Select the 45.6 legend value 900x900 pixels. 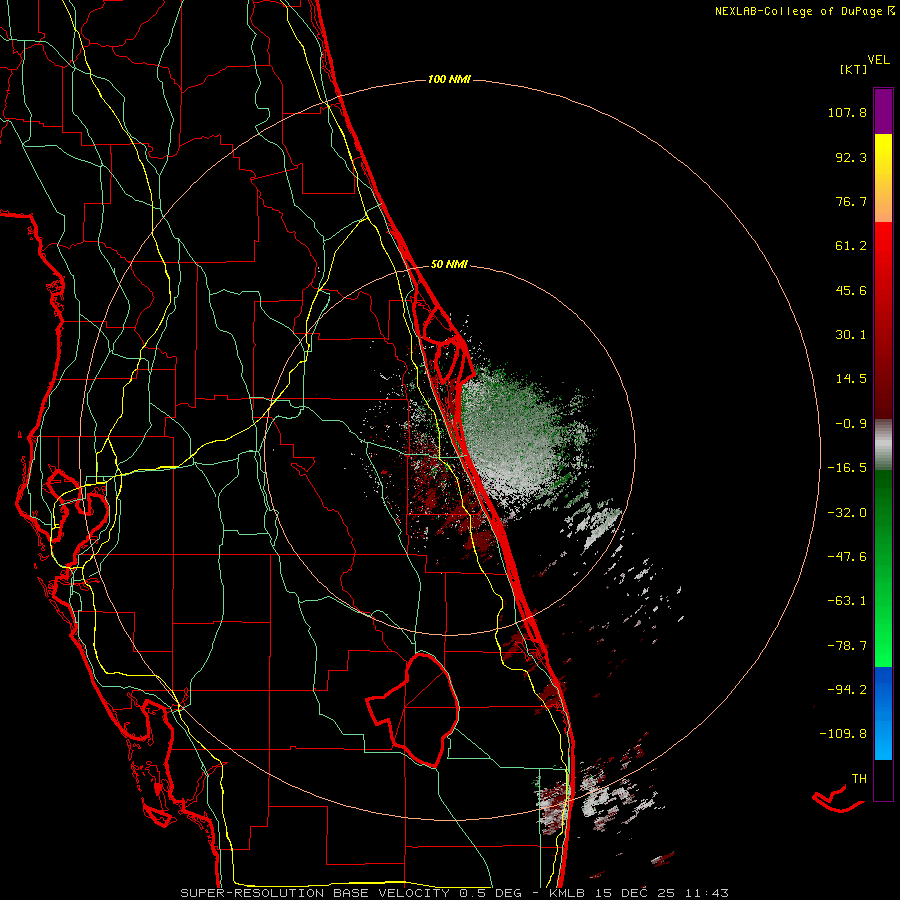(x=851, y=290)
